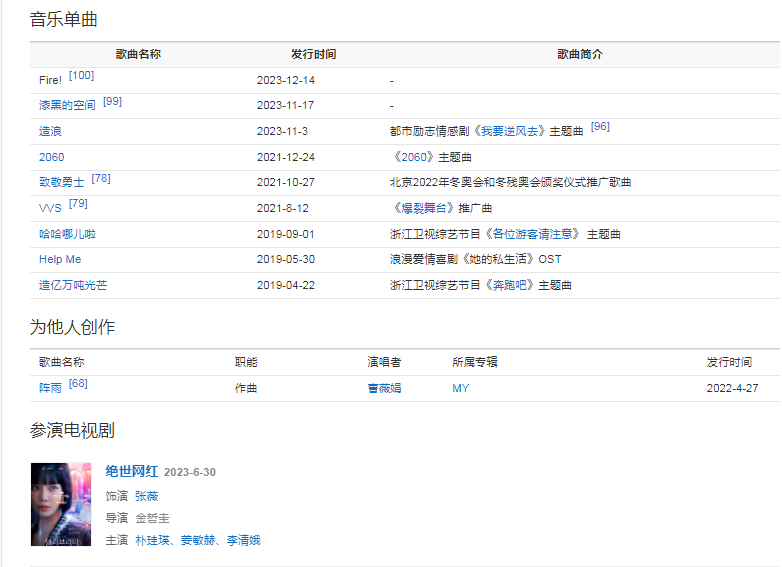Open the 2060 song link
The width and height of the screenshot is (782, 567).
point(51,157)
